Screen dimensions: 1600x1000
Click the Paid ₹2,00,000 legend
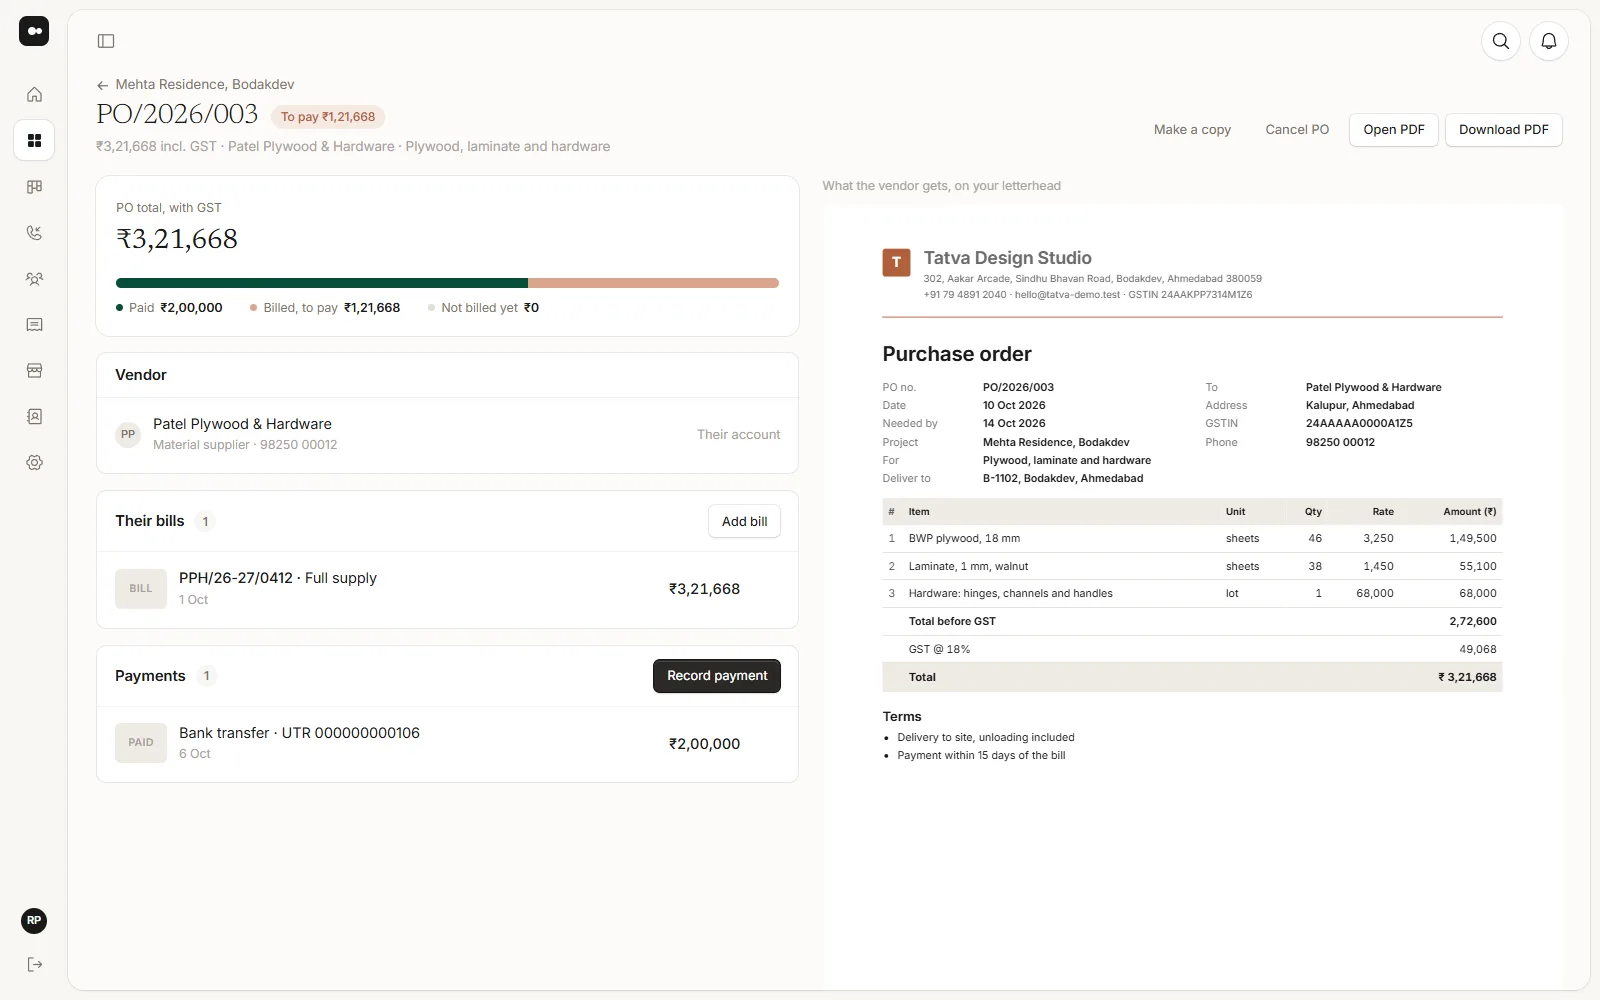[169, 308]
